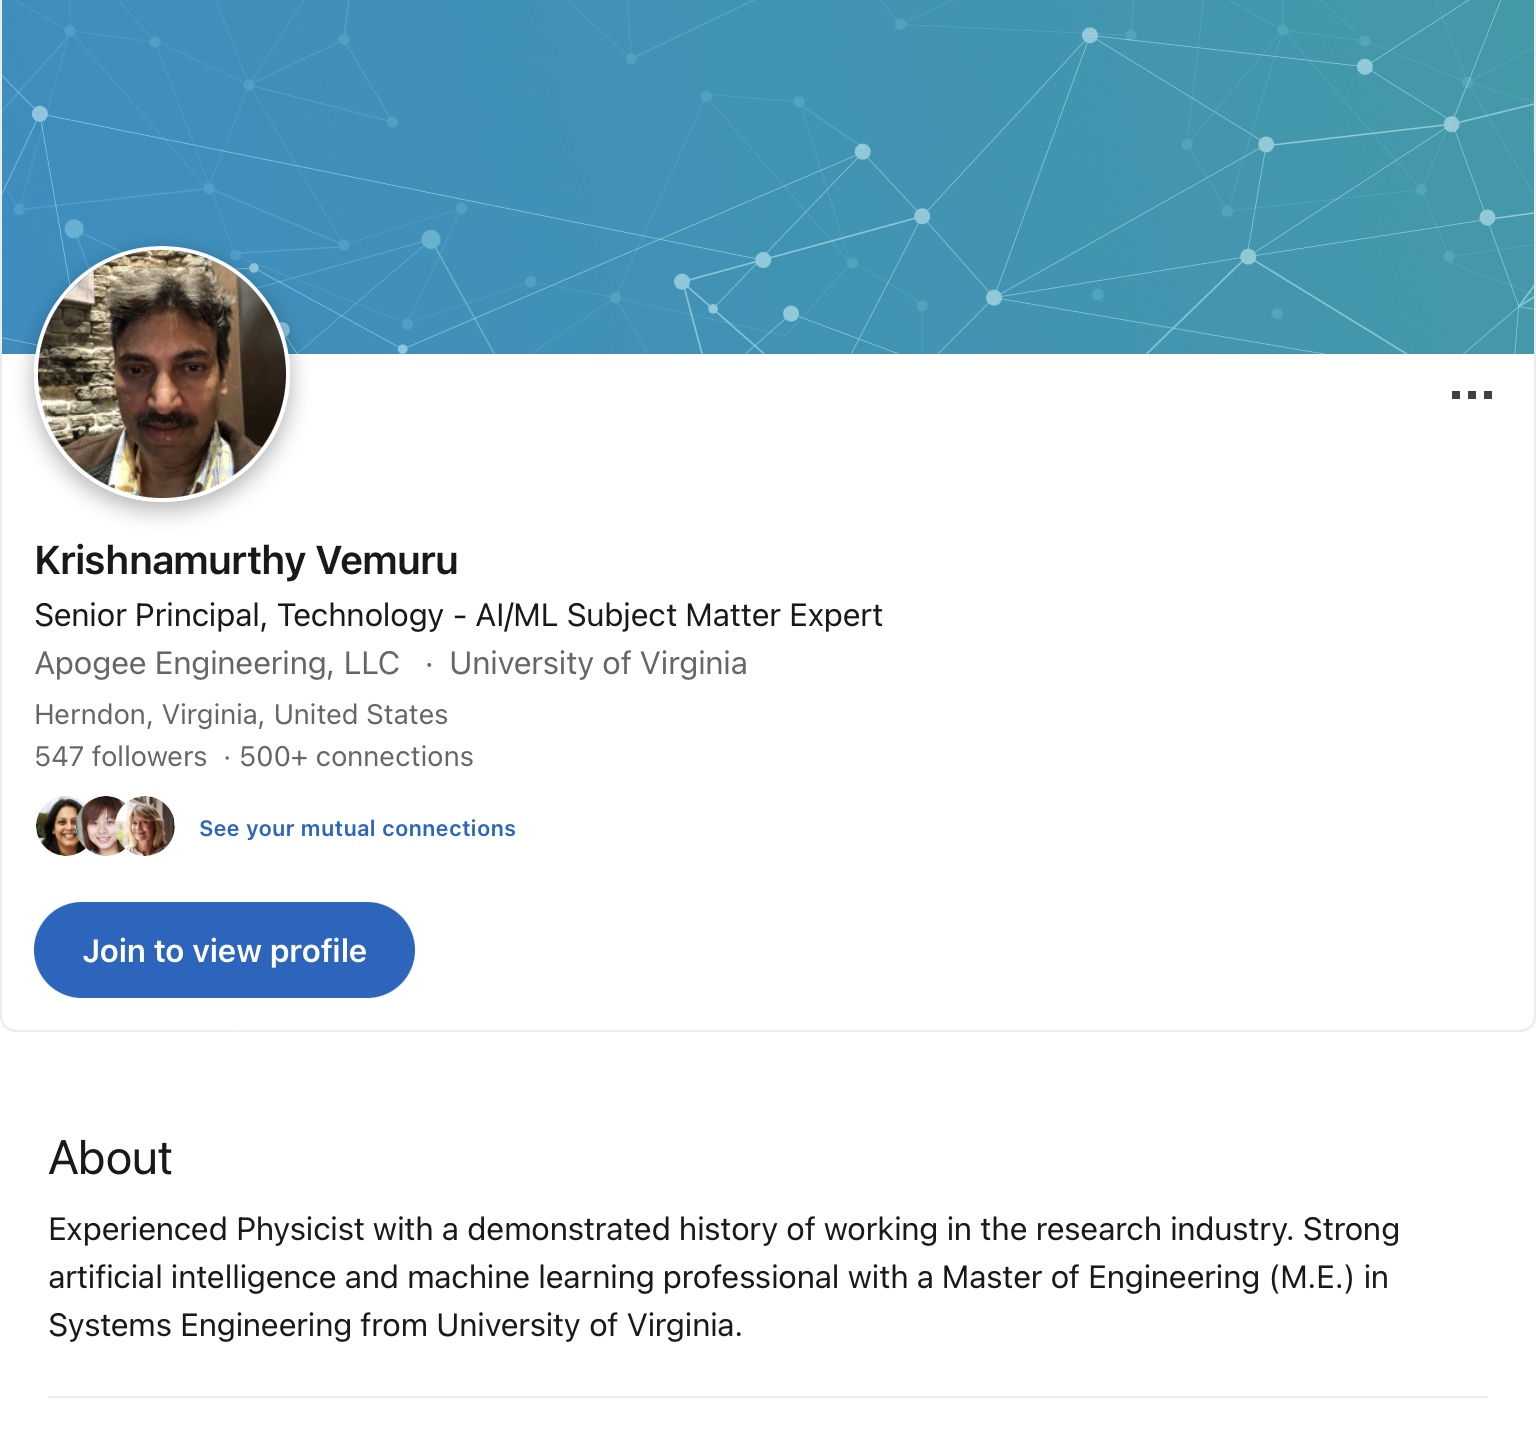Image resolution: width=1536 pixels, height=1429 pixels.
Task: Open the Apogee Engineering, LLC company link
Action: (217, 663)
